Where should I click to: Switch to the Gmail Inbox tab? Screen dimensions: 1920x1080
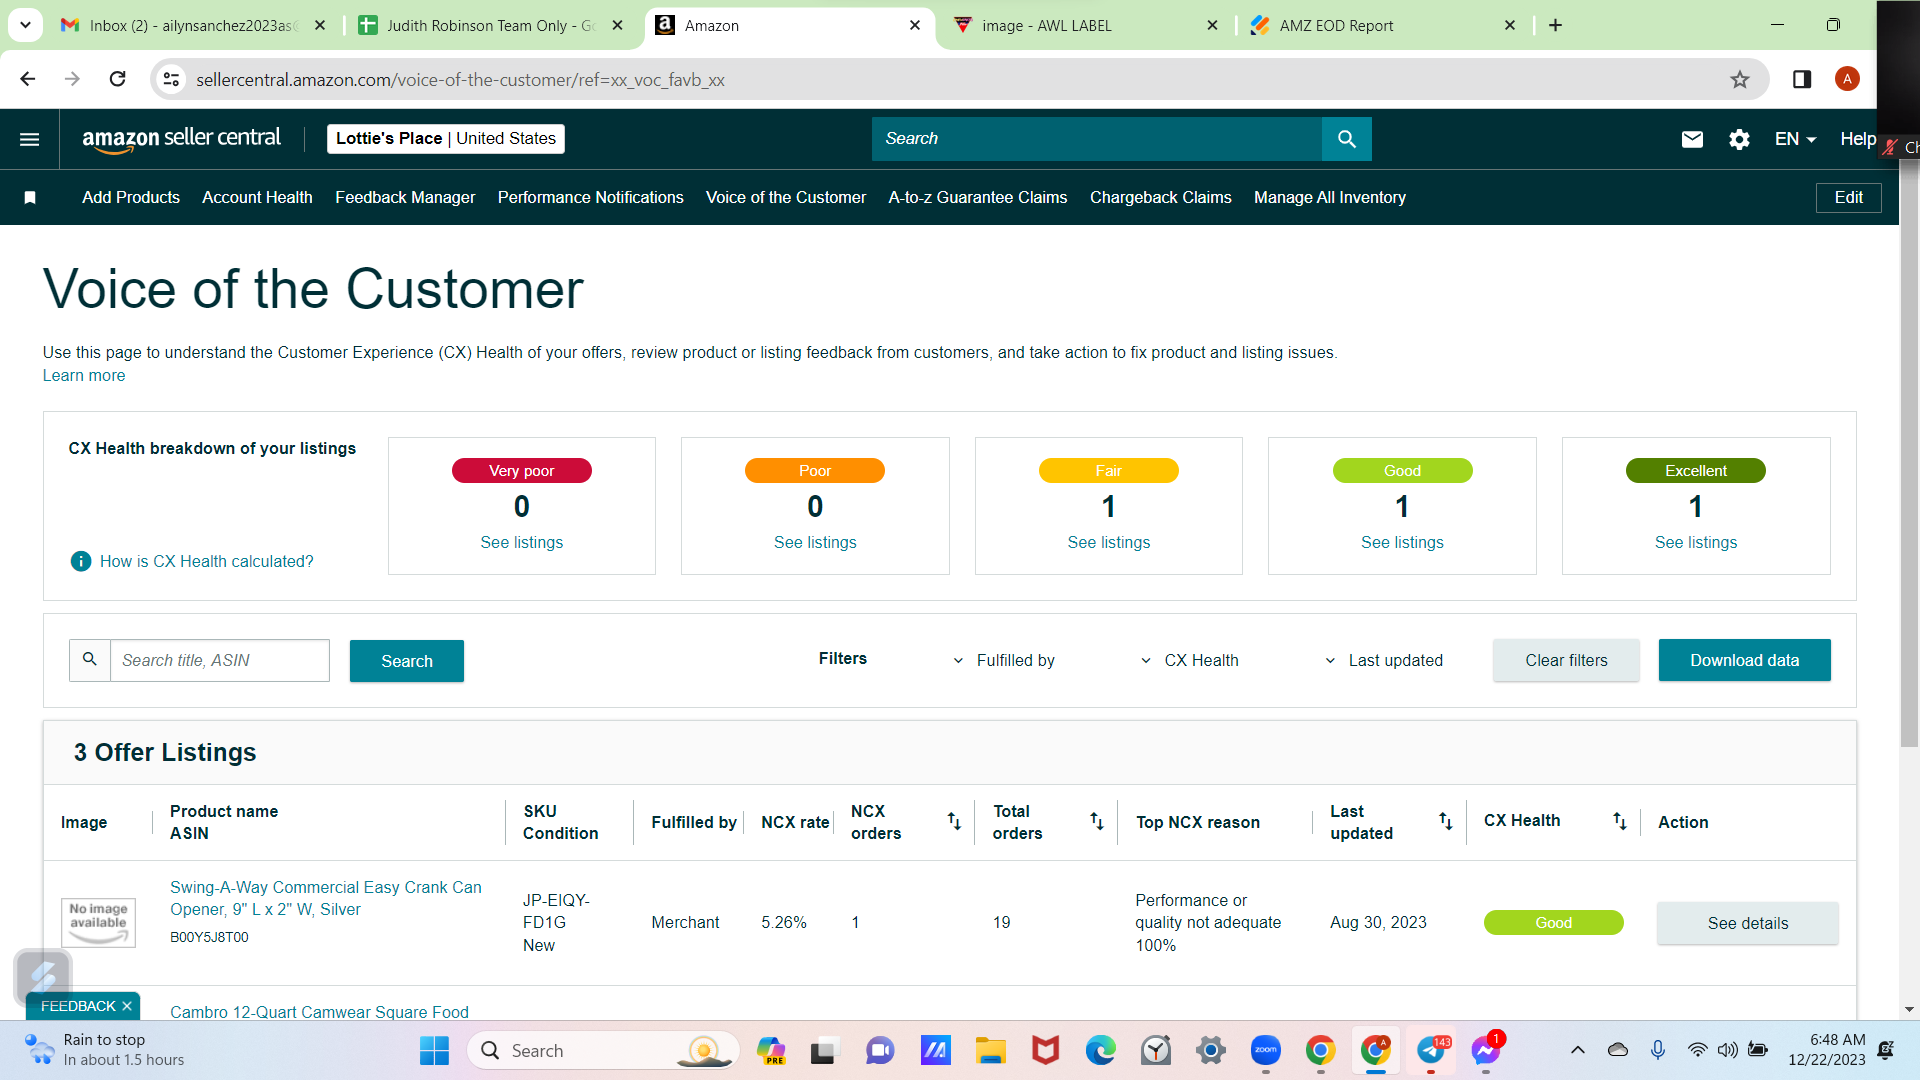[193, 25]
